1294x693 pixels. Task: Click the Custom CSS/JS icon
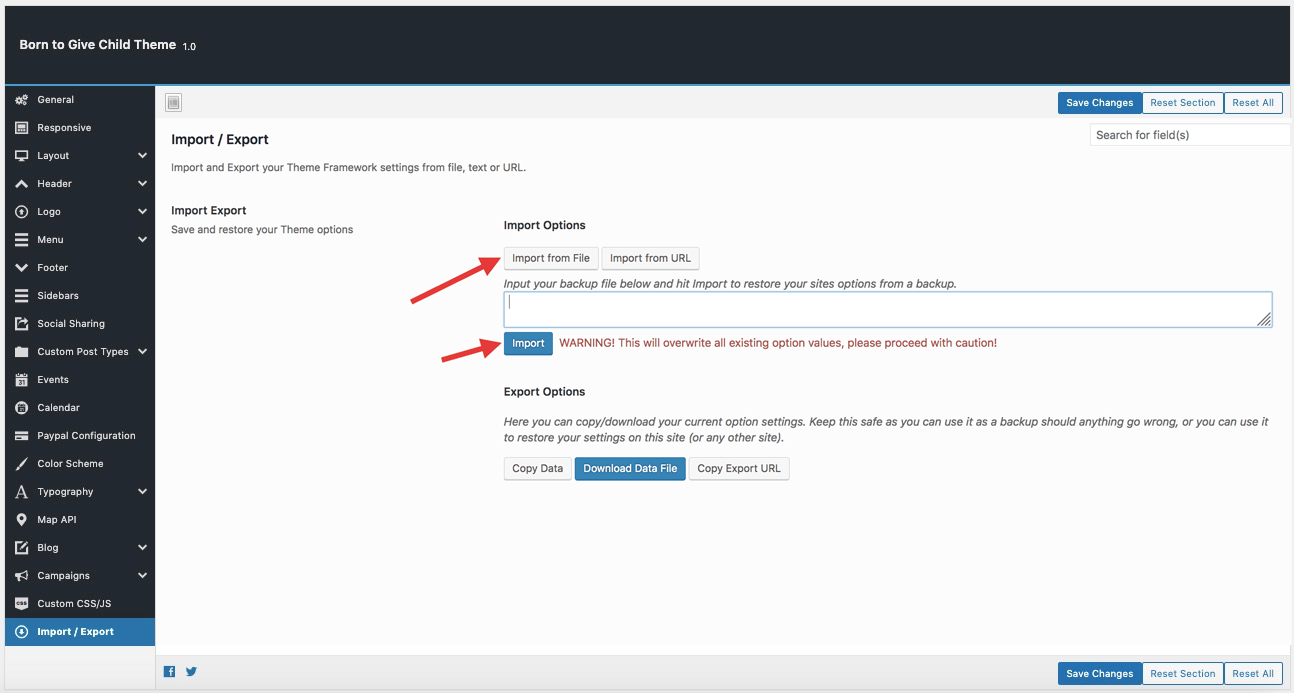(22, 604)
